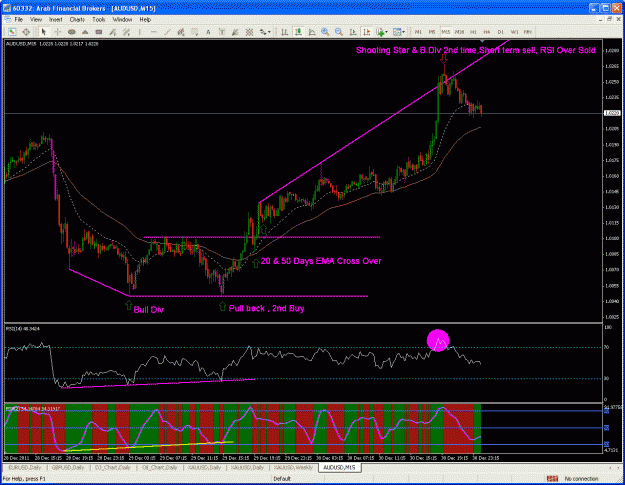Viewport: 625px width, 485px height.
Task: Draw a vertical line
Action: tap(140, 32)
